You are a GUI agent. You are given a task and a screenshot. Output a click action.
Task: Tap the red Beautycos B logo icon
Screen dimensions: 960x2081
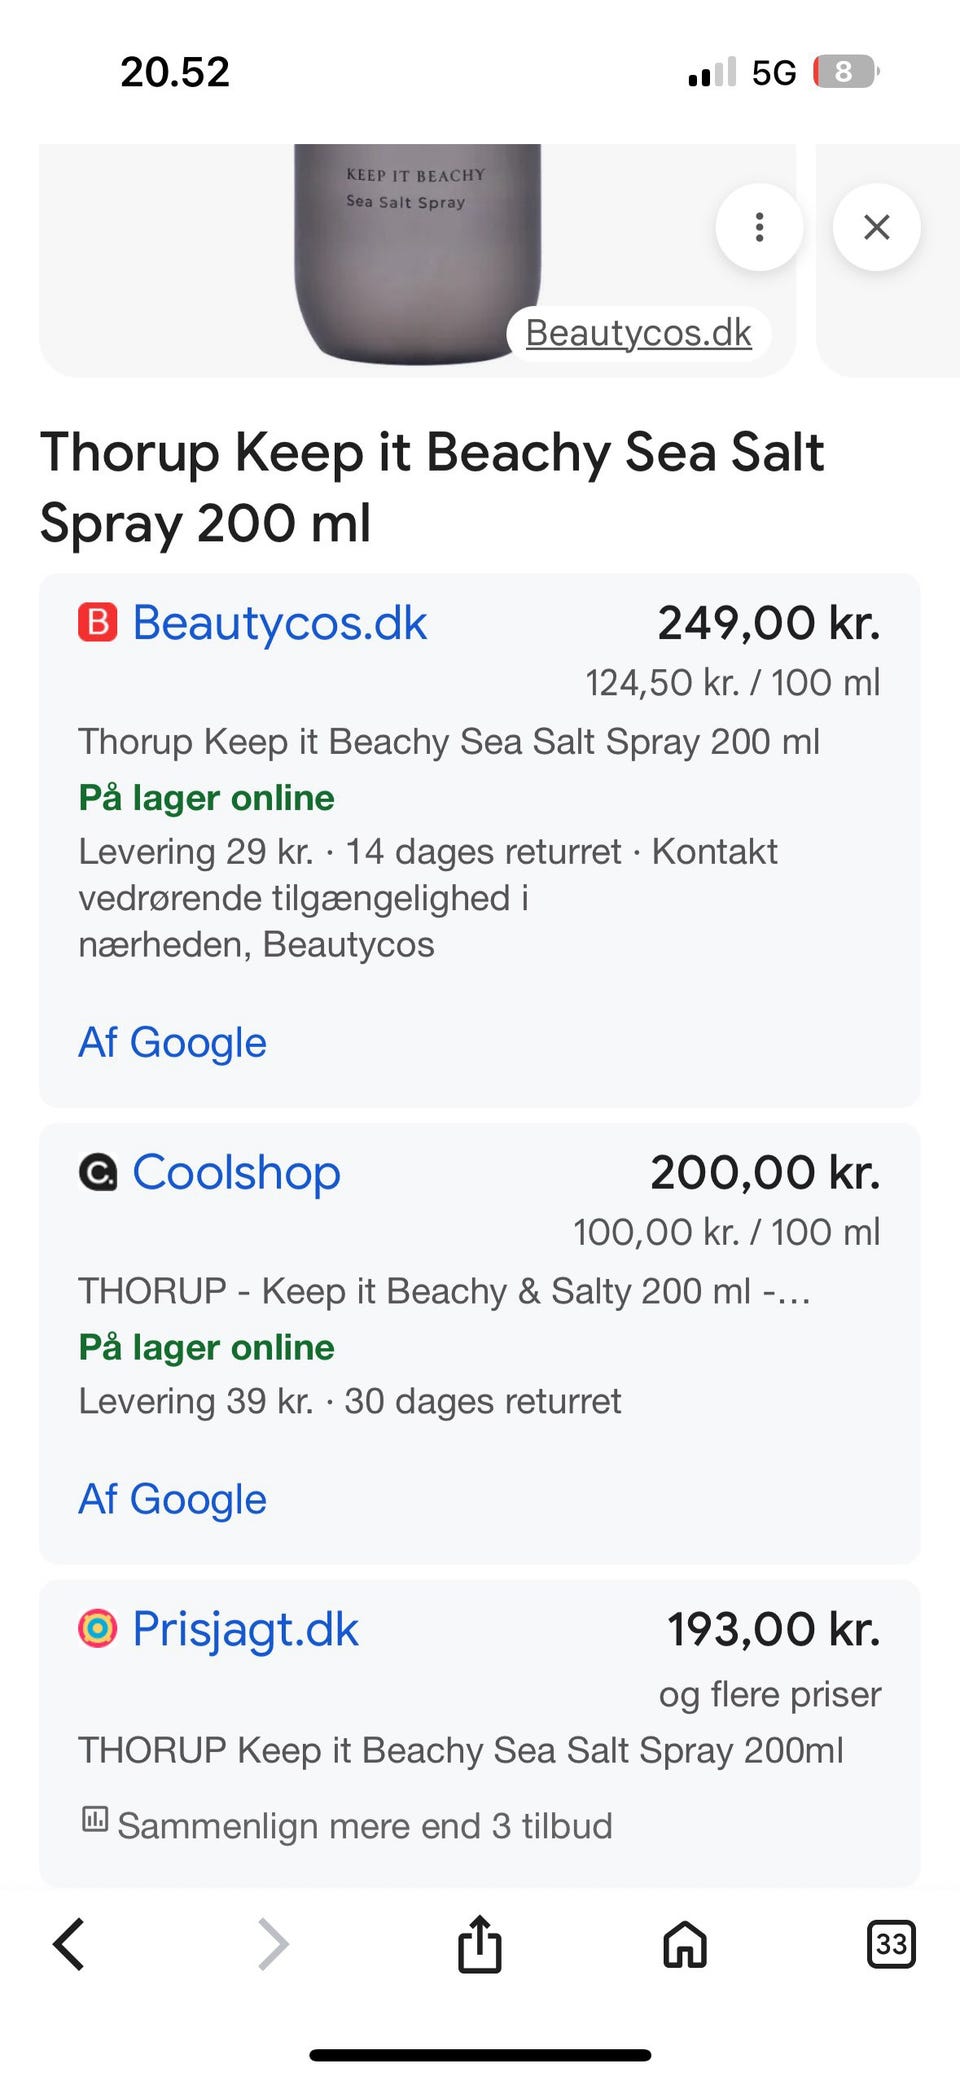[98, 622]
